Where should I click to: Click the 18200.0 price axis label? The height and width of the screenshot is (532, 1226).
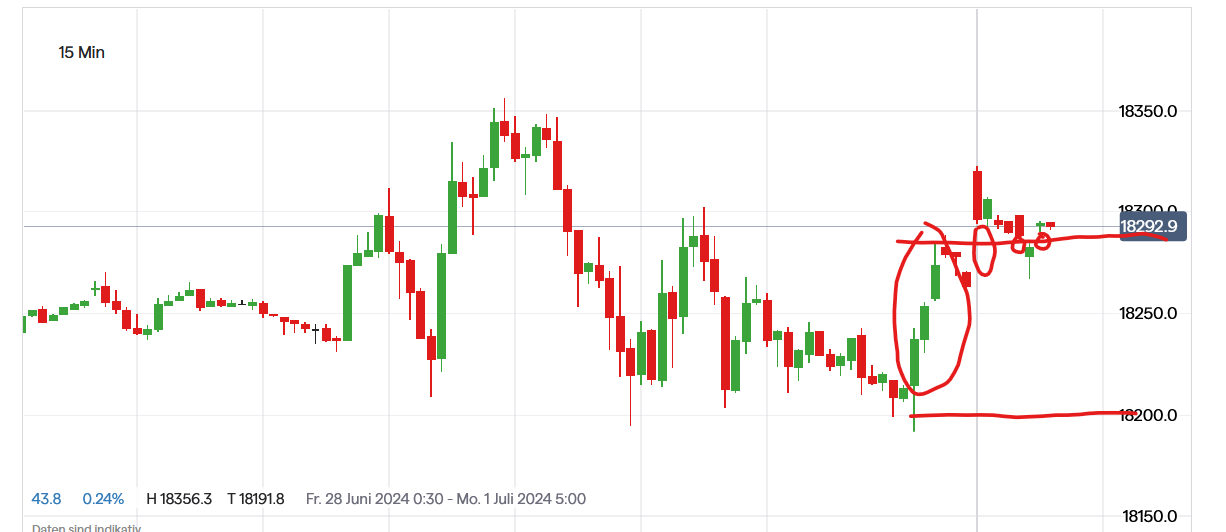click(1147, 415)
